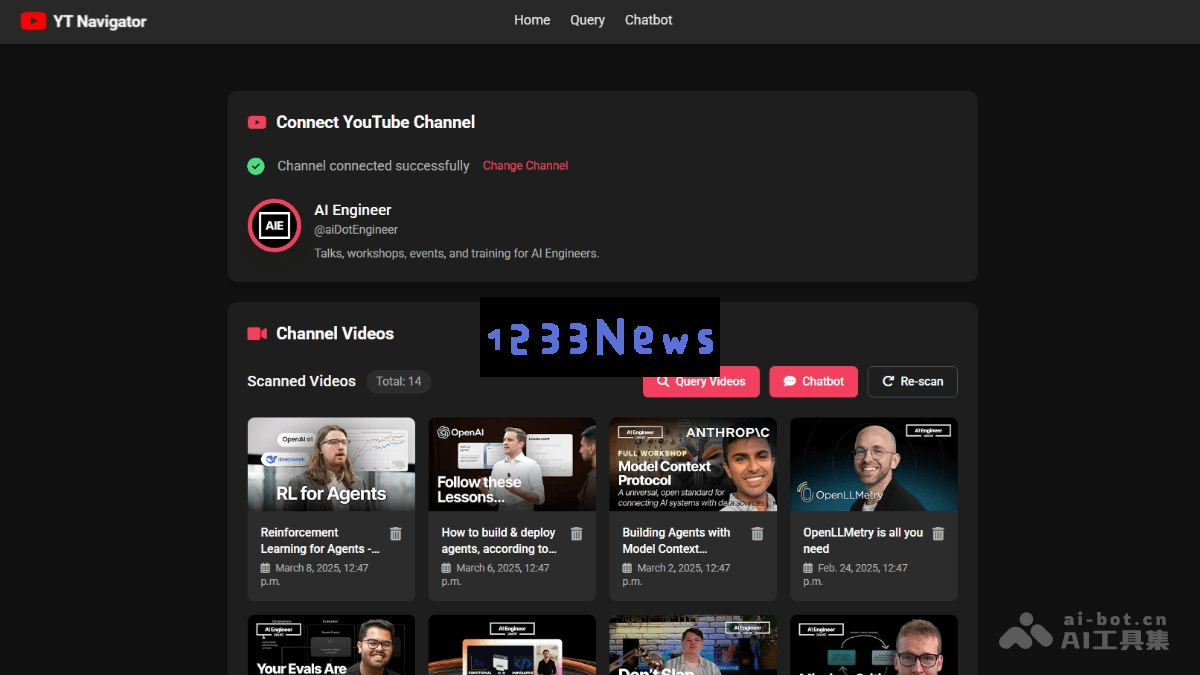
Task: Click the @aiDotEngineer channel handle
Action: point(356,230)
